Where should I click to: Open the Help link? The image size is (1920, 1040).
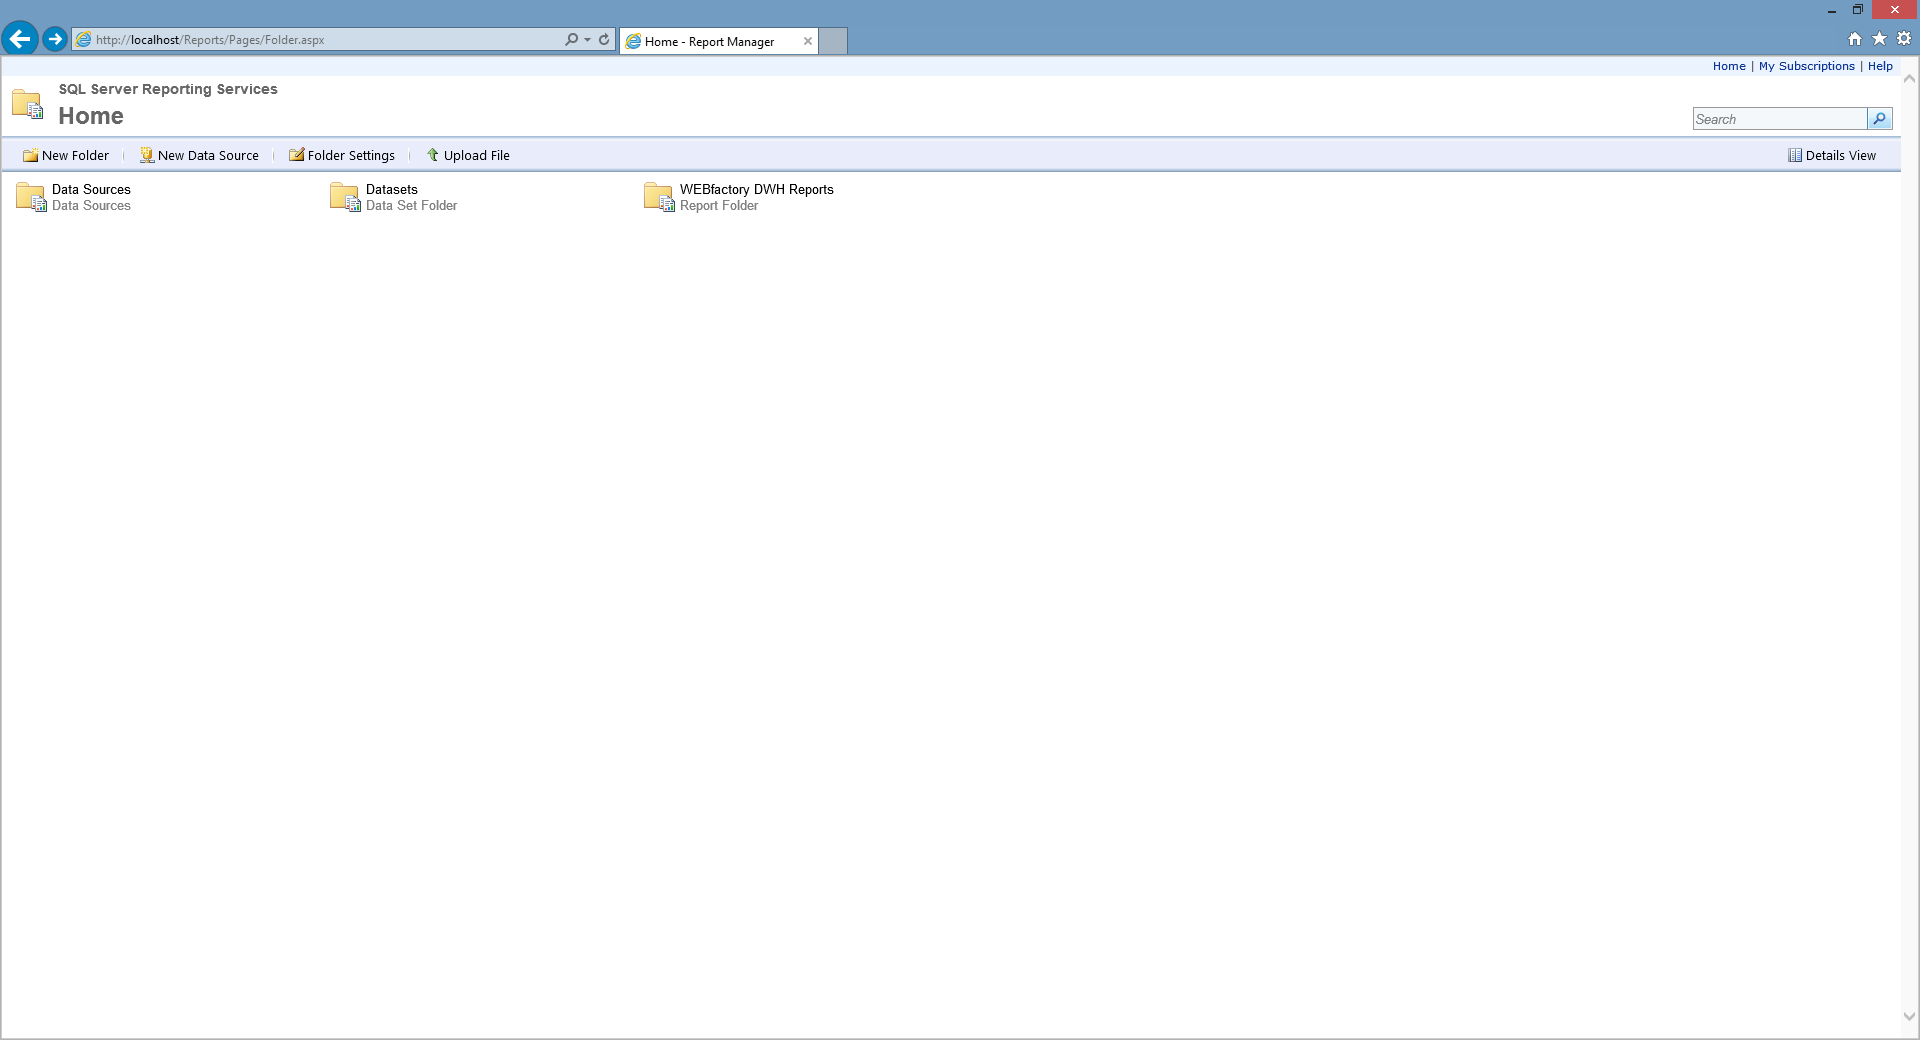pyautogui.click(x=1880, y=66)
